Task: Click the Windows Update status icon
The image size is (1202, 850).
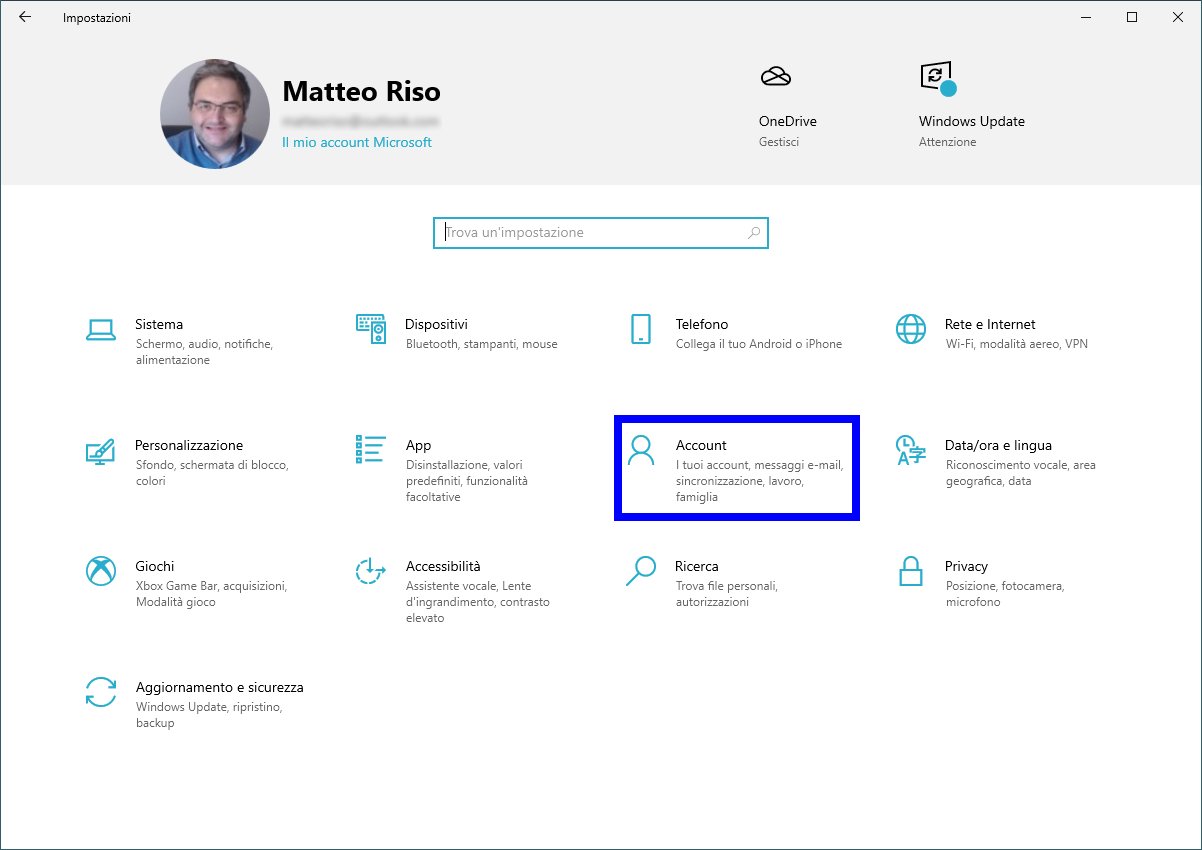Action: (937, 78)
